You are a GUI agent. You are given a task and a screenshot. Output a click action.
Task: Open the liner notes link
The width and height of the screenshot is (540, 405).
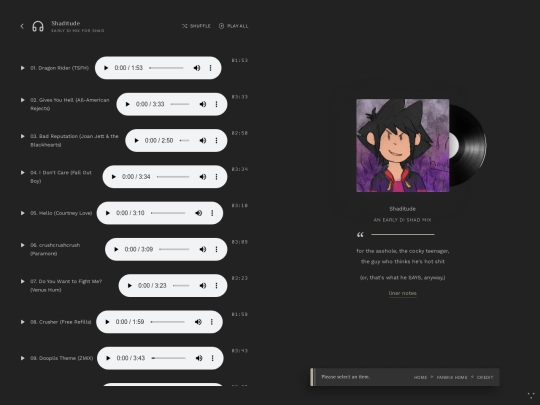click(403, 293)
